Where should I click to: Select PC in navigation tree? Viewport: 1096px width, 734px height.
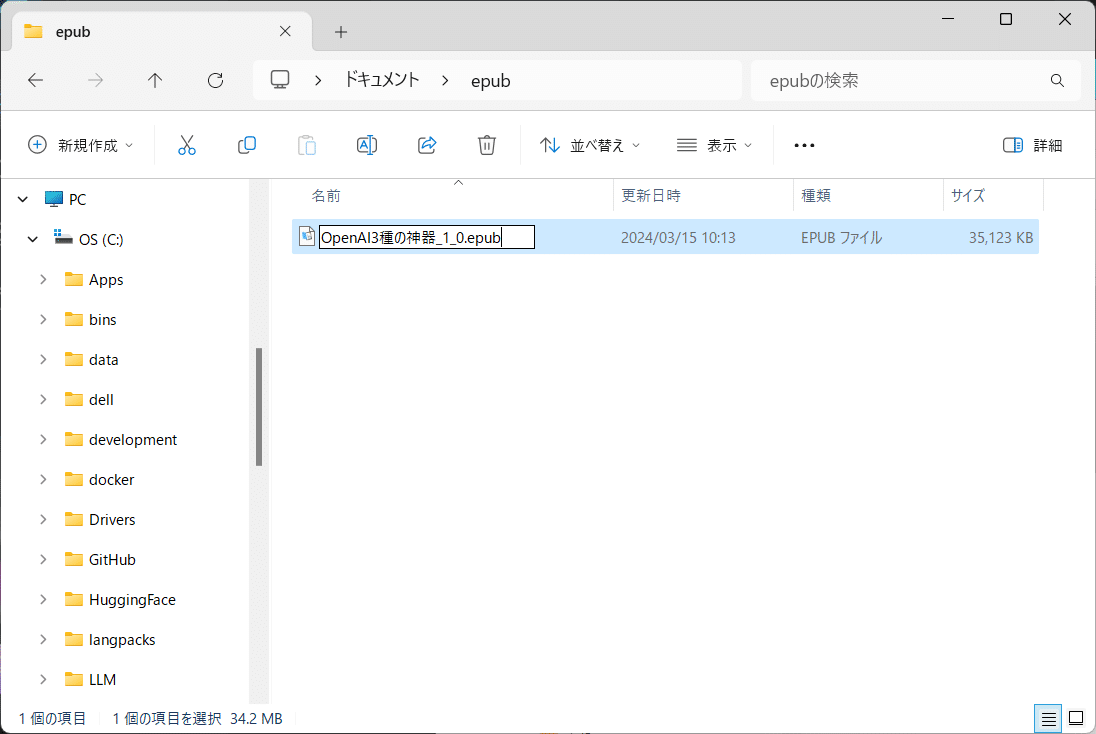click(65, 199)
